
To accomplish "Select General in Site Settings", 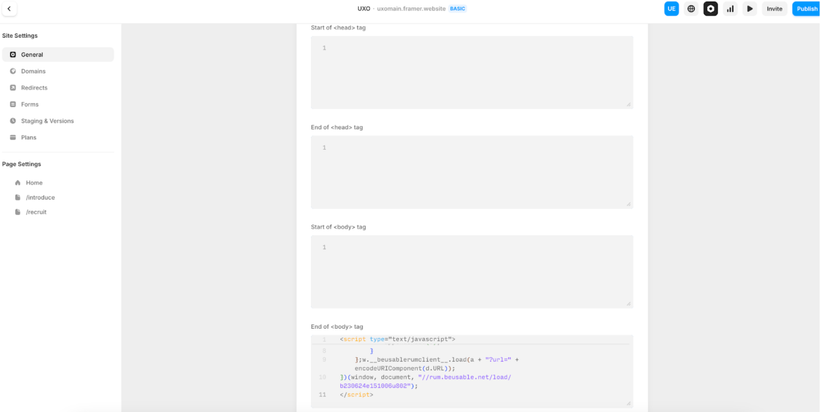I will tap(32, 55).
